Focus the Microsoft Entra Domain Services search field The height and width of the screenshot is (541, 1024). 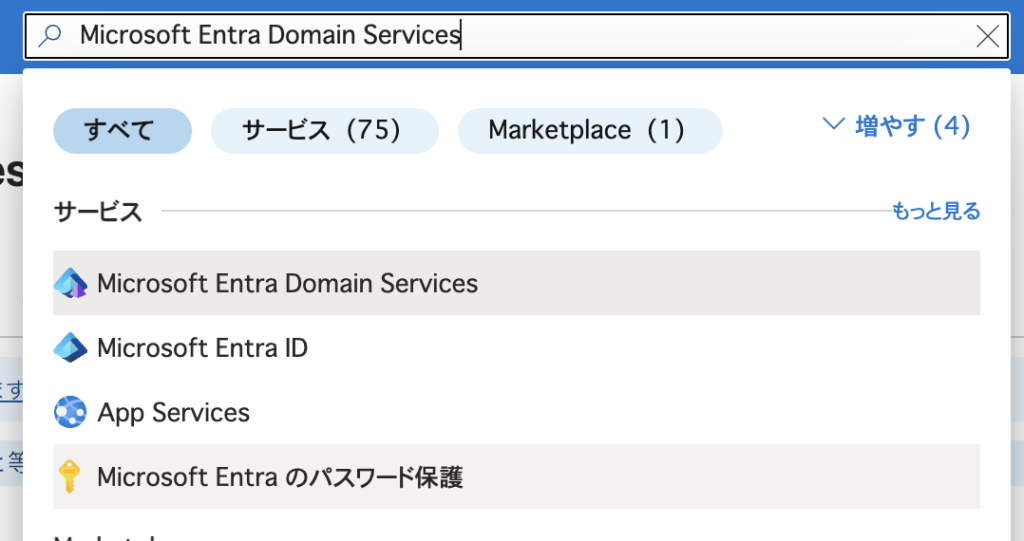517,36
